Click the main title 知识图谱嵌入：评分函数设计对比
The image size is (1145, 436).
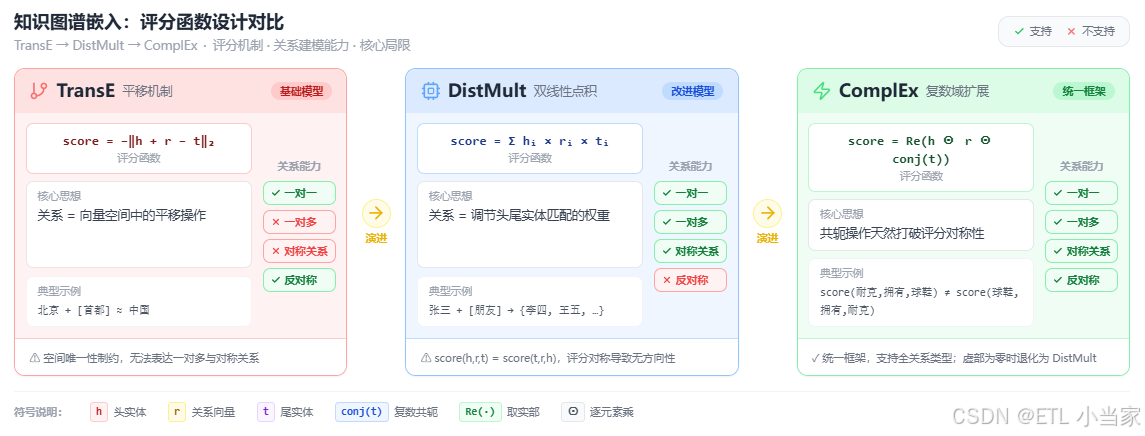pyautogui.click(x=149, y=23)
